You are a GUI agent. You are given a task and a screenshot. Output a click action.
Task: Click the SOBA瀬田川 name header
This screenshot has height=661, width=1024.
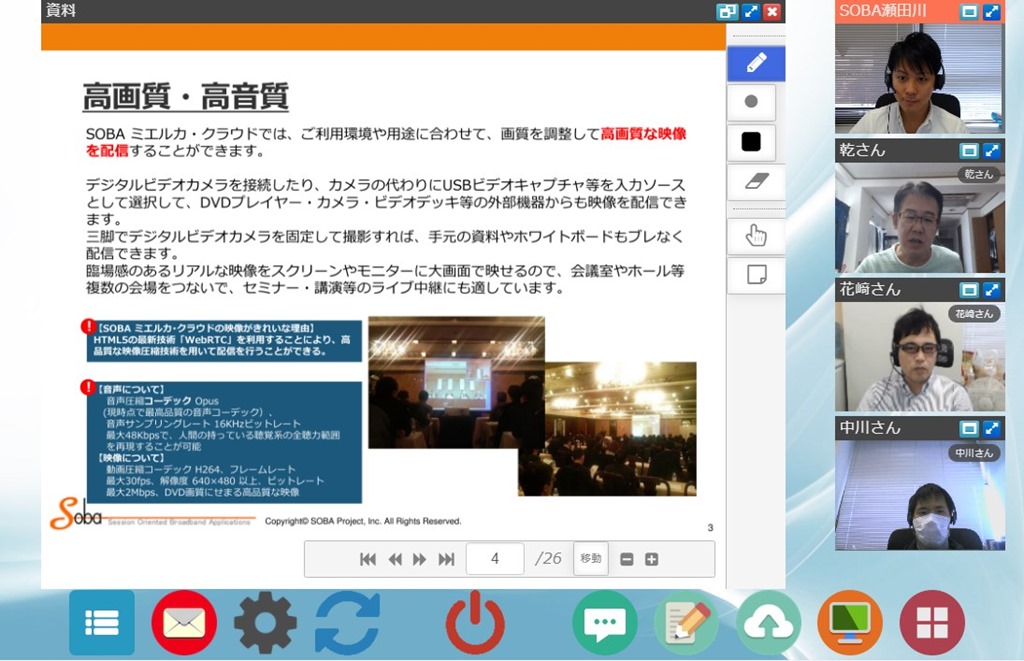(882, 11)
